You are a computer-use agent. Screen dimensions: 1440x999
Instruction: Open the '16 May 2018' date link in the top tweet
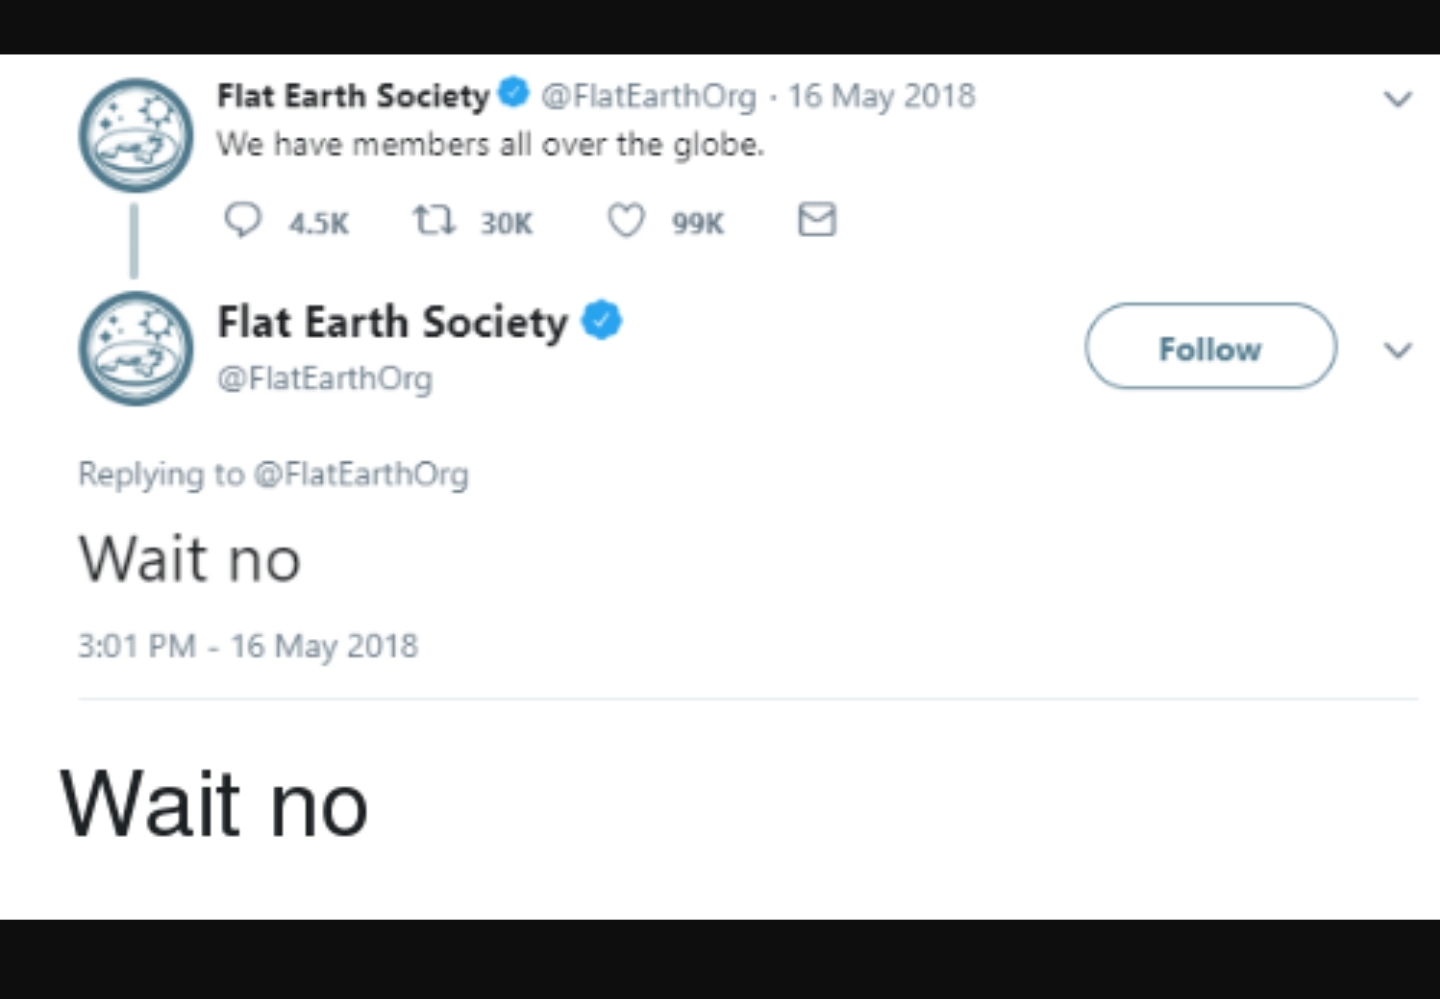(x=881, y=96)
